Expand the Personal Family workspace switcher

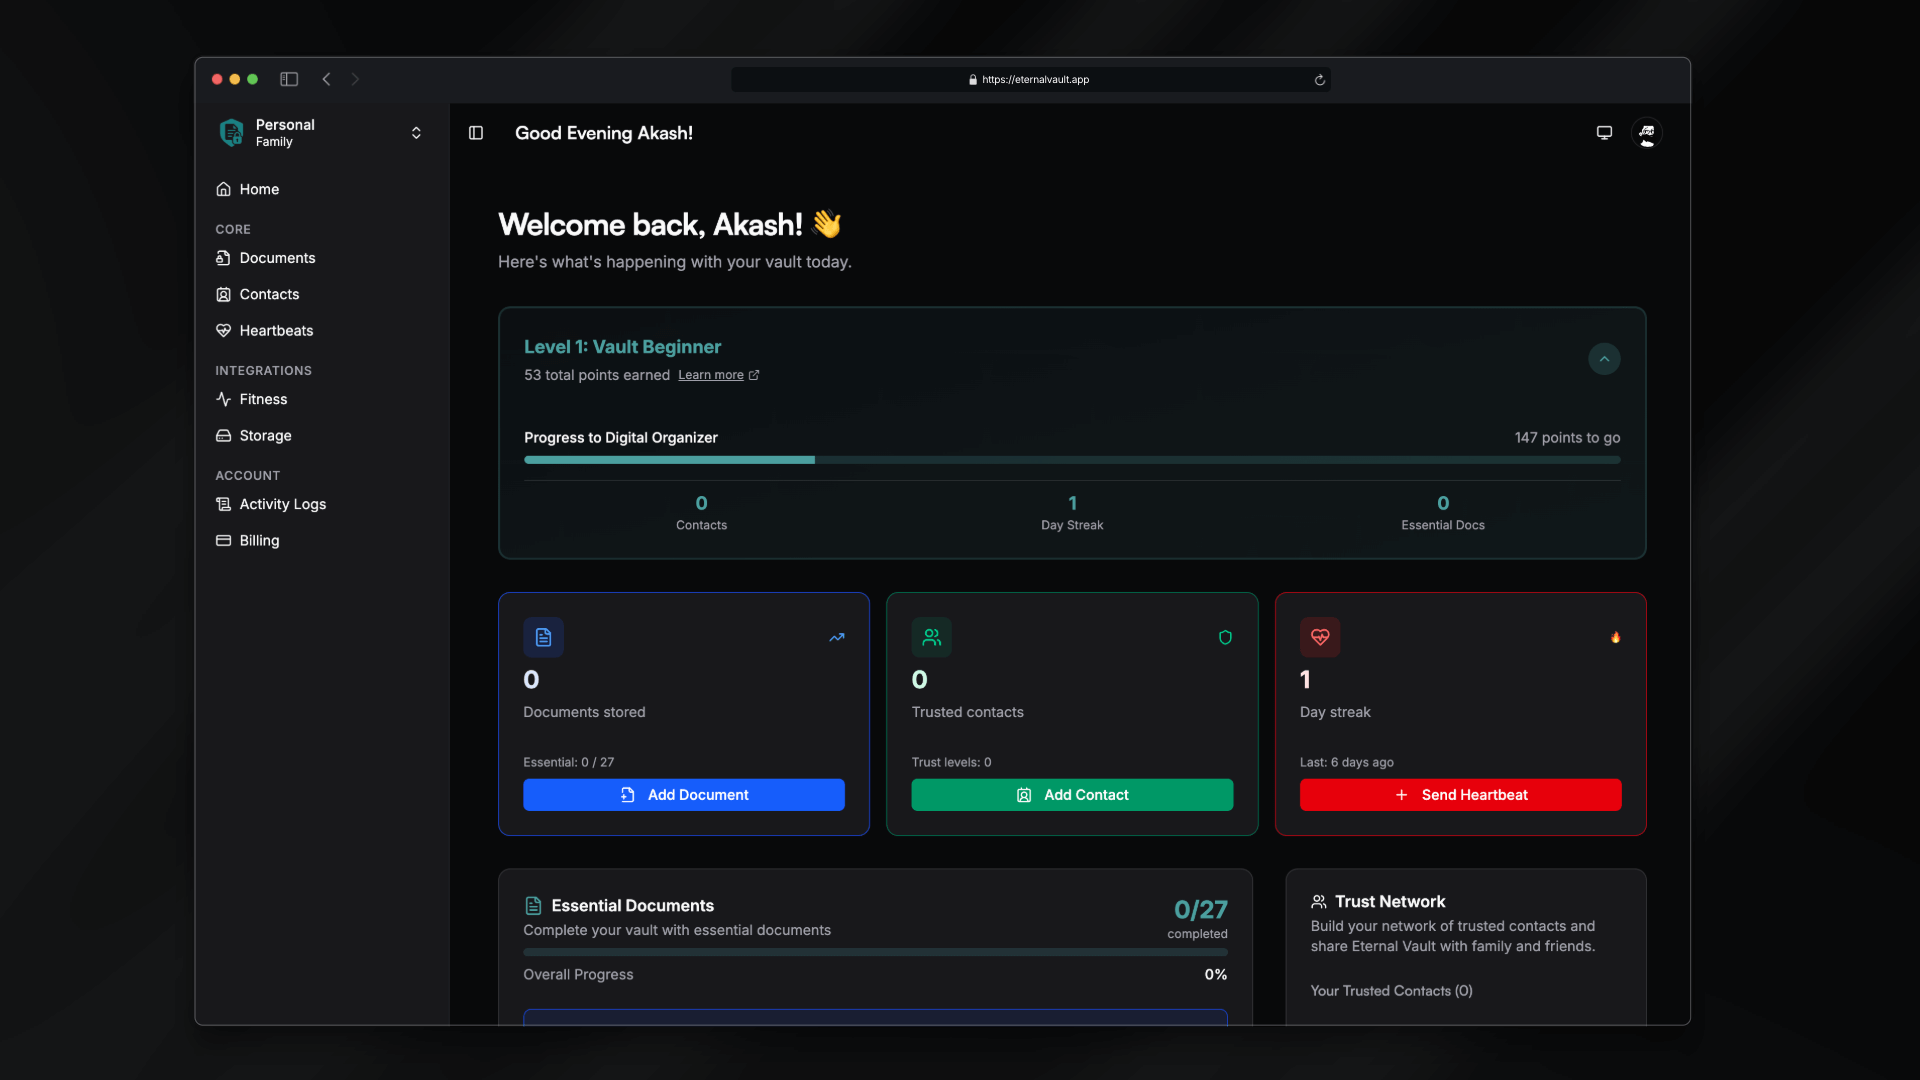tap(416, 133)
